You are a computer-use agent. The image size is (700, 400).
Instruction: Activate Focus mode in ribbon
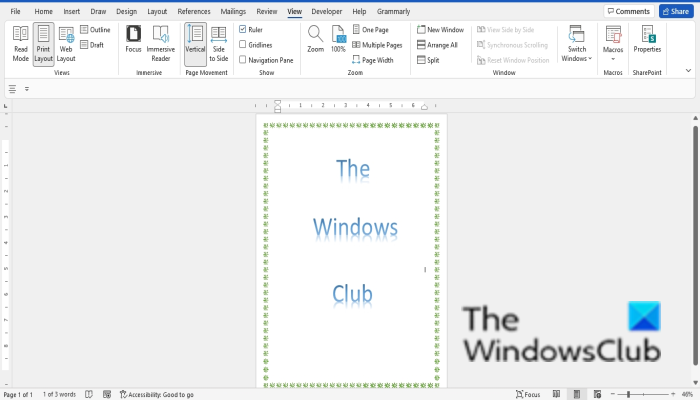pos(133,39)
